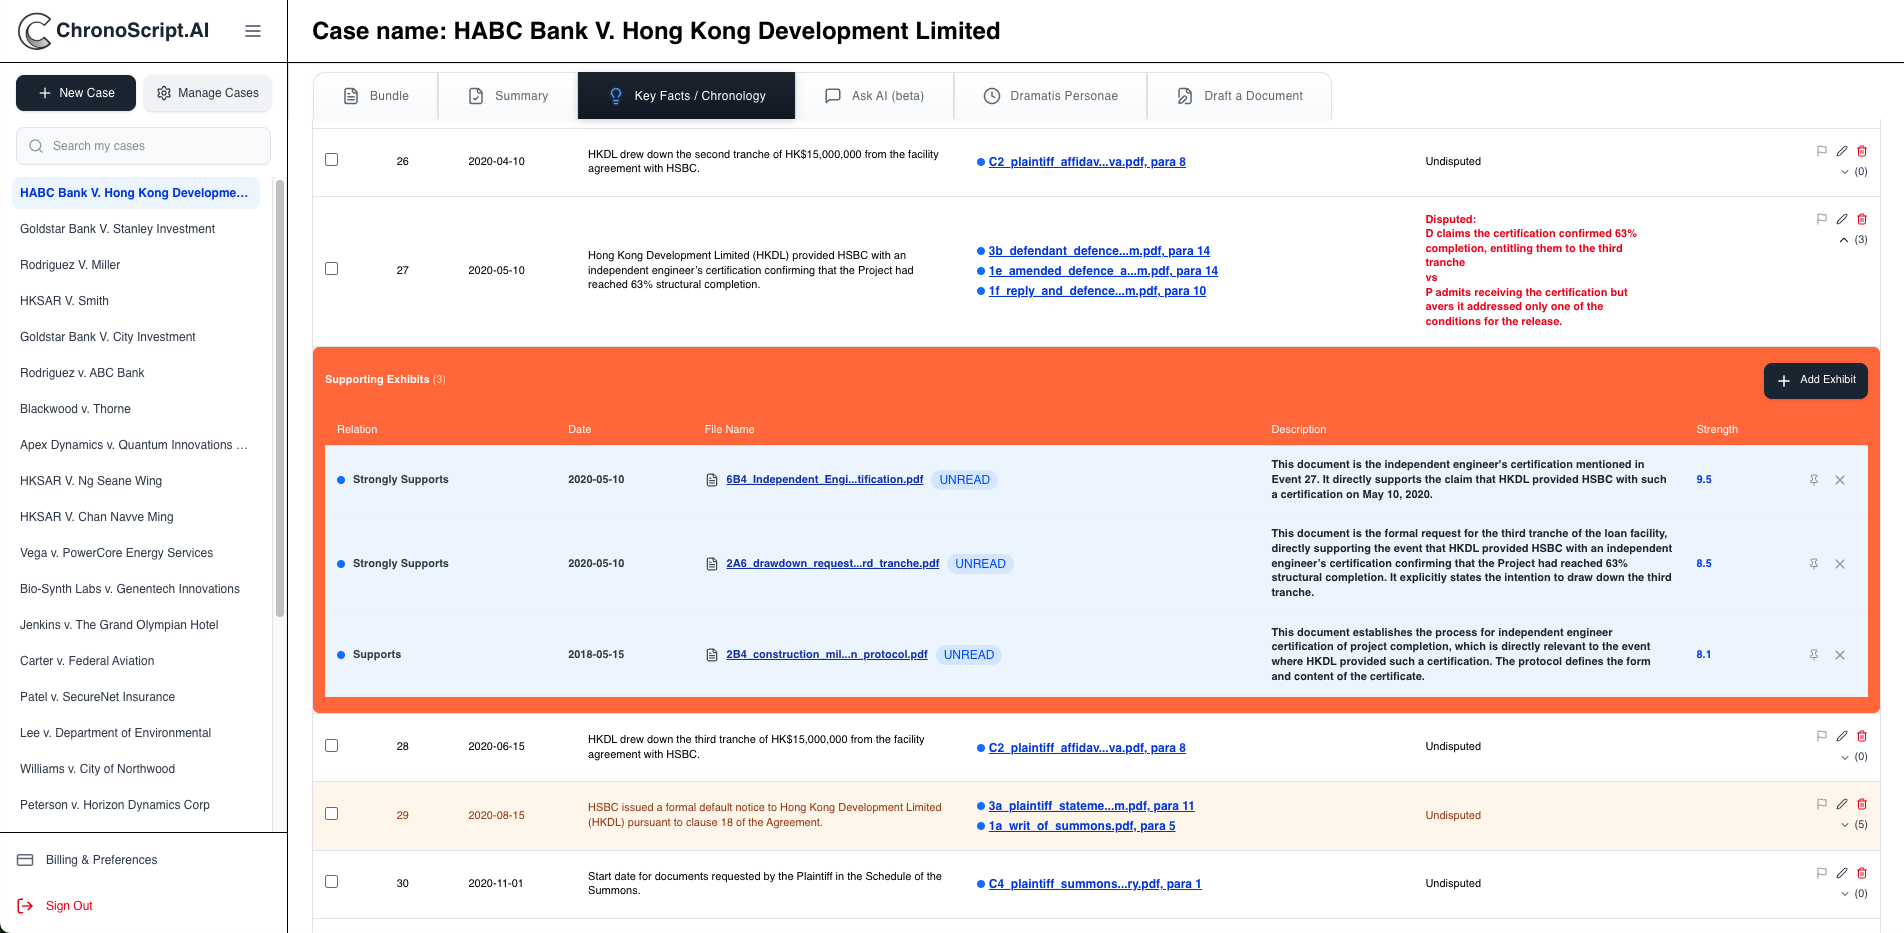1904x933 pixels.
Task: Switch to the Dramatis Personae tab
Action: coord(1050,96)
